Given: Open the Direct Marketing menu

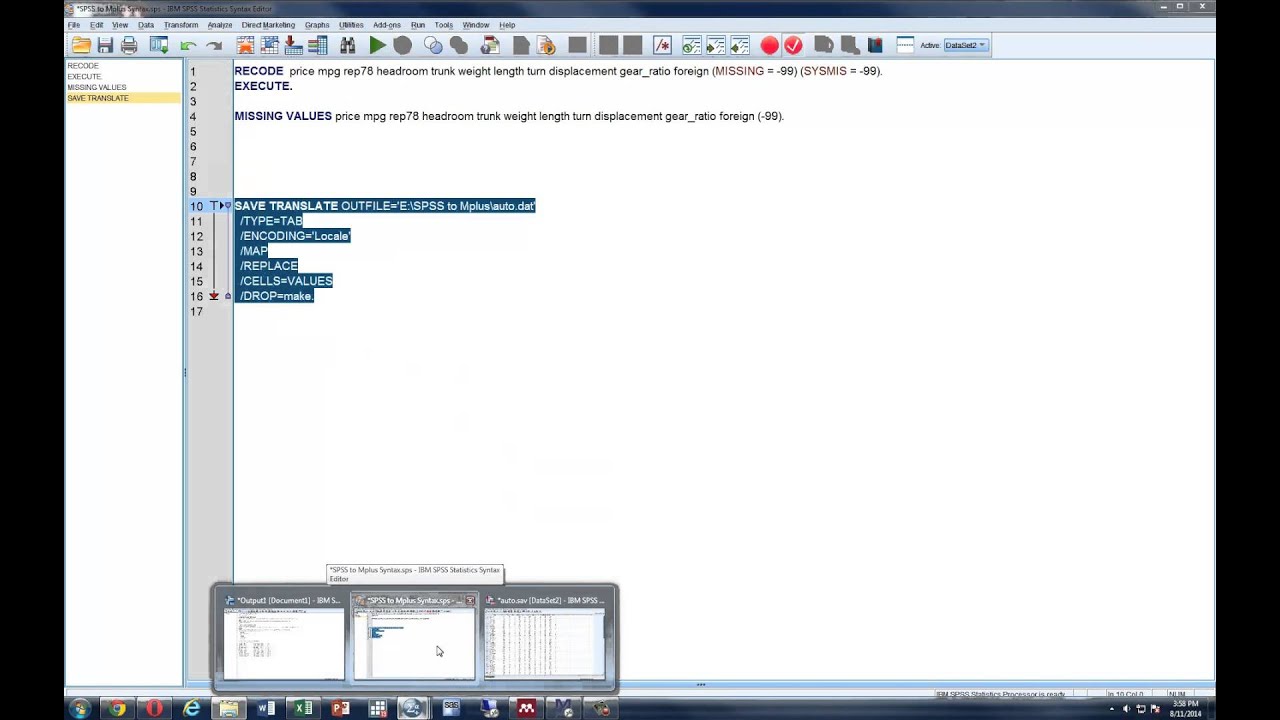Looking at the screenshot, I should click(x=268, y=25).
